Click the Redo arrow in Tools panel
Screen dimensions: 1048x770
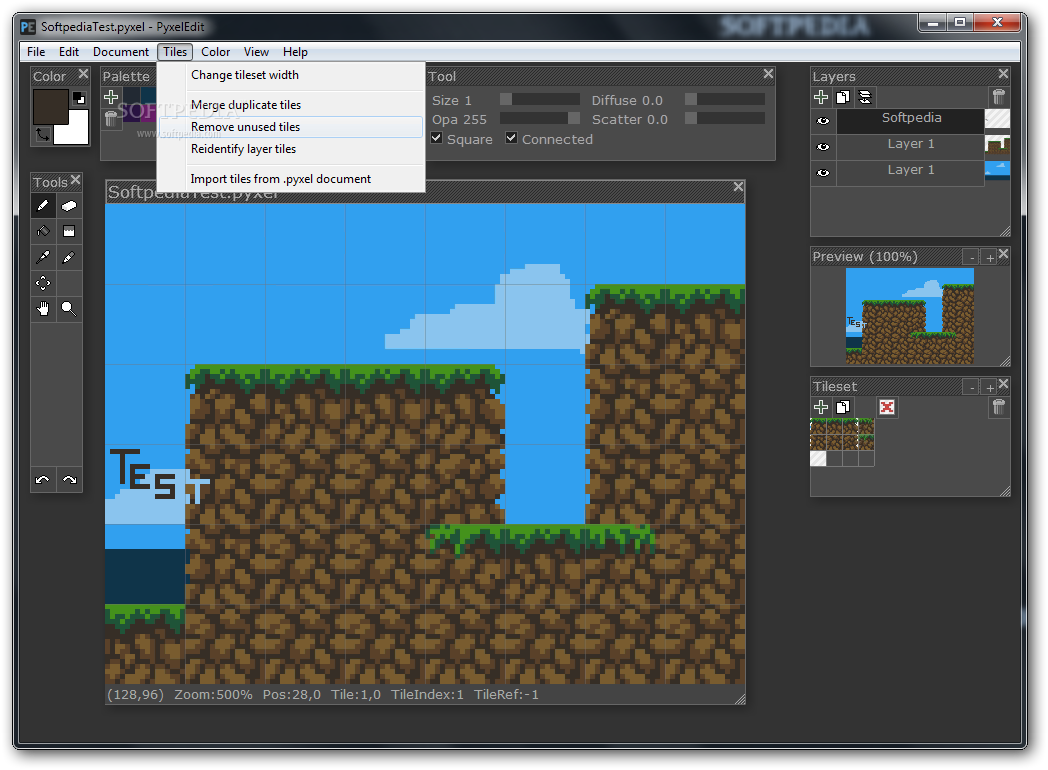[70, 480]
